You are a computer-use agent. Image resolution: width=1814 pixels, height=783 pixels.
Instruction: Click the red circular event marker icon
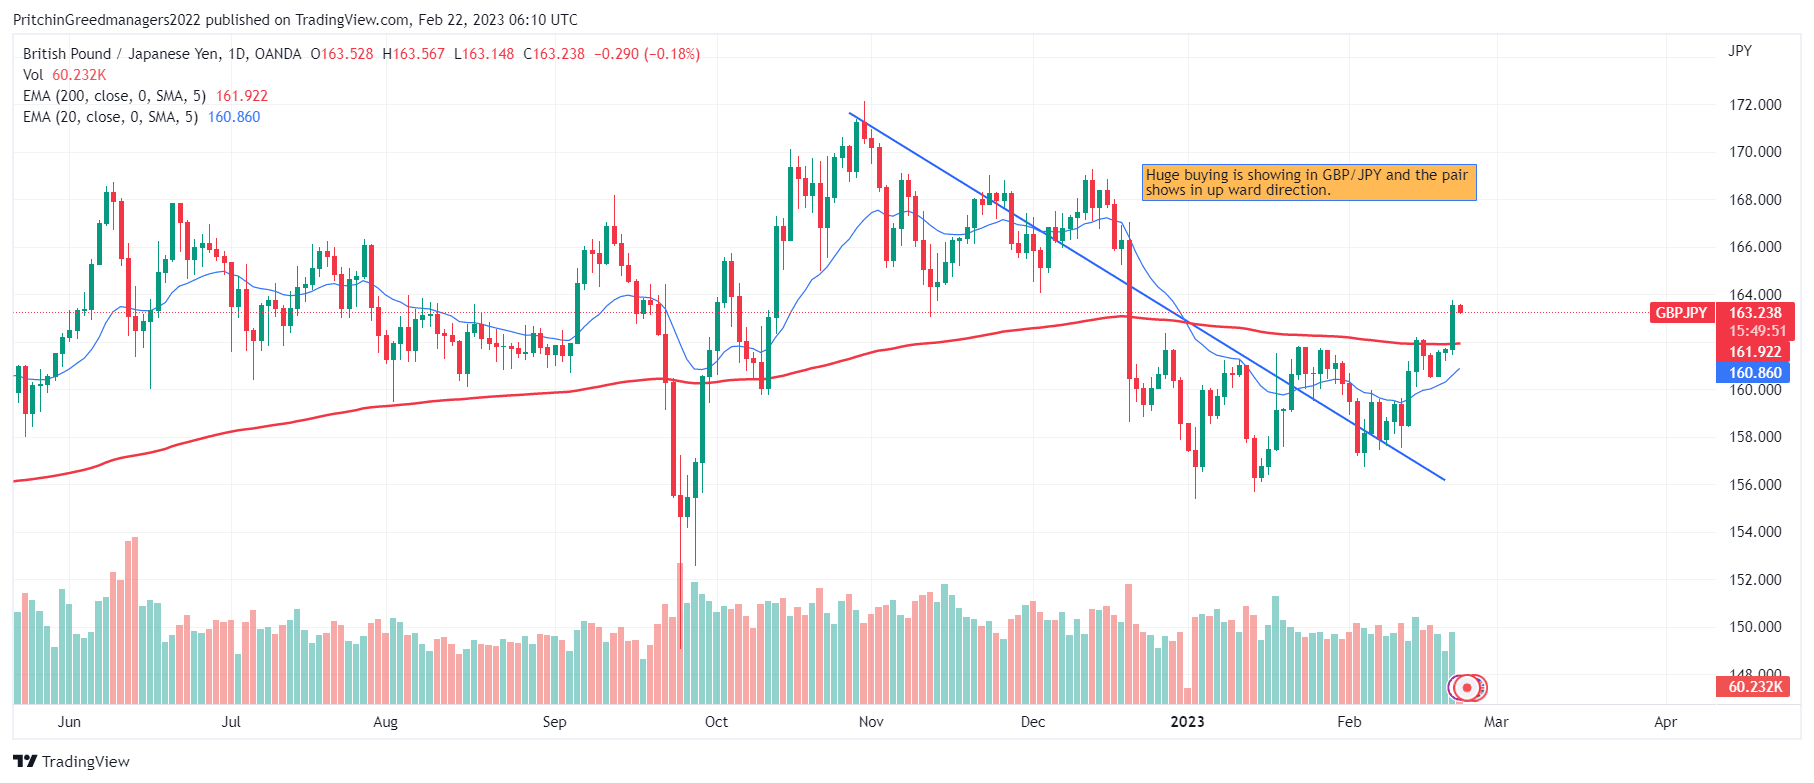point(1467,687)
